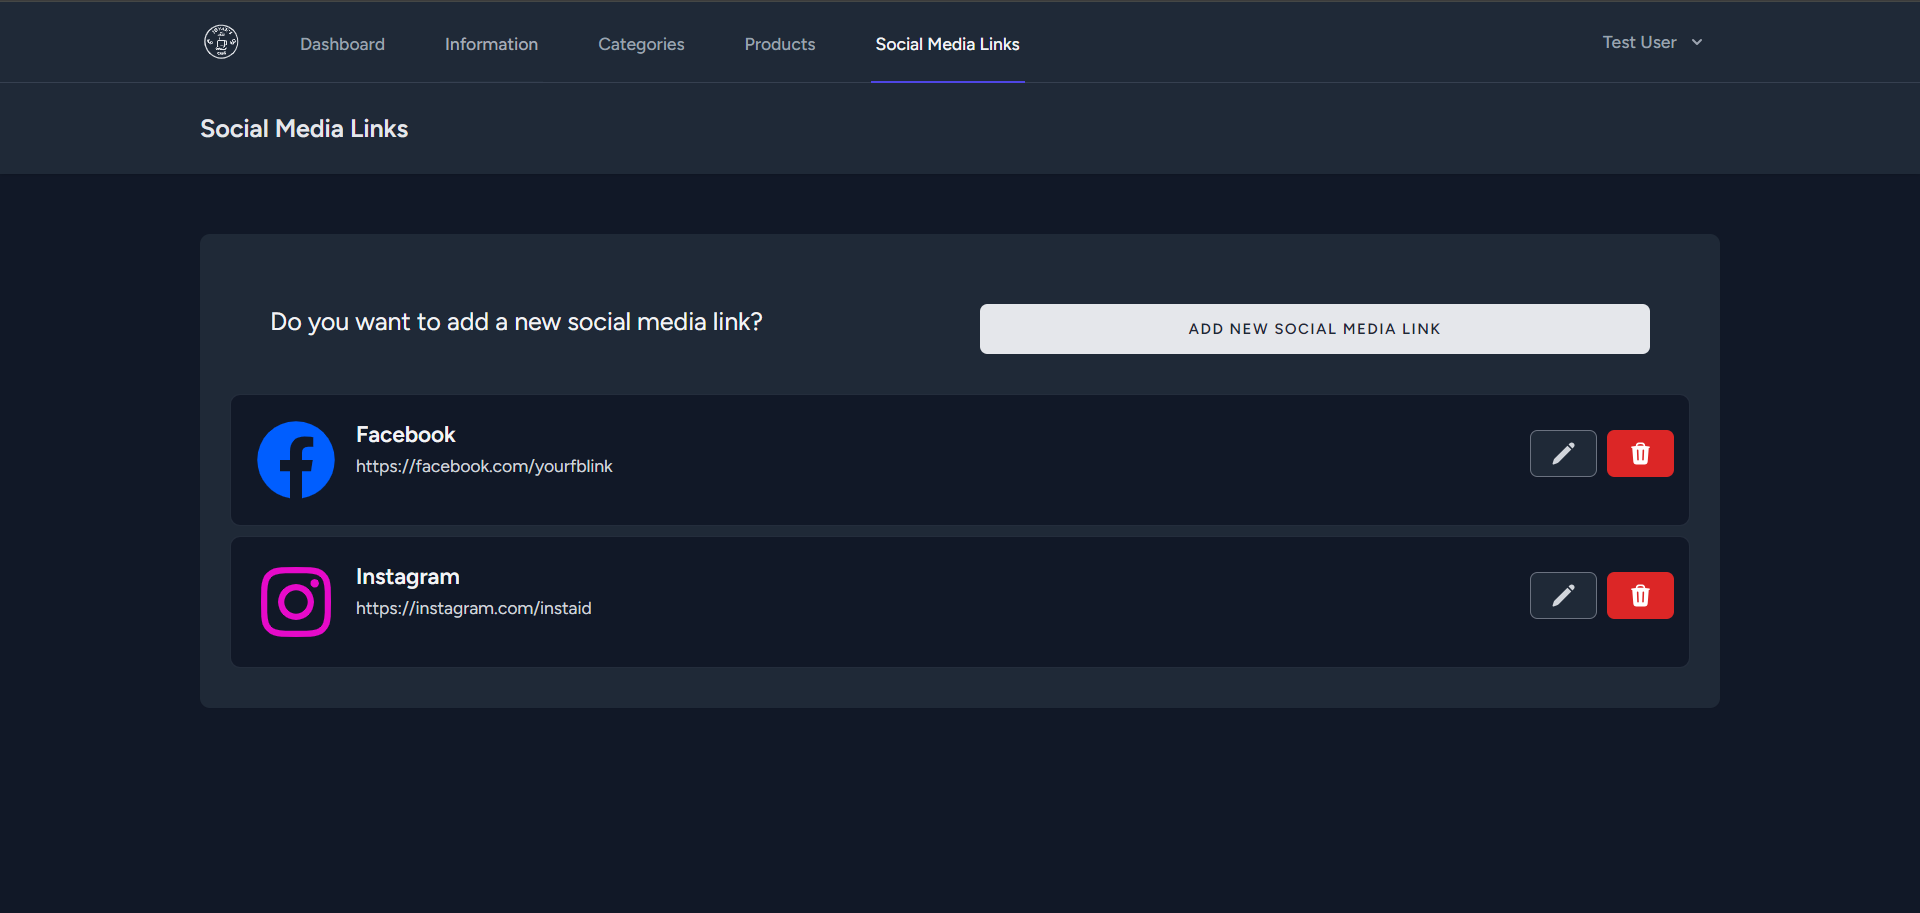This screenshot has height=913, width=1920.
Task: Click the Facebook URL text
Action: coord(484,466)
